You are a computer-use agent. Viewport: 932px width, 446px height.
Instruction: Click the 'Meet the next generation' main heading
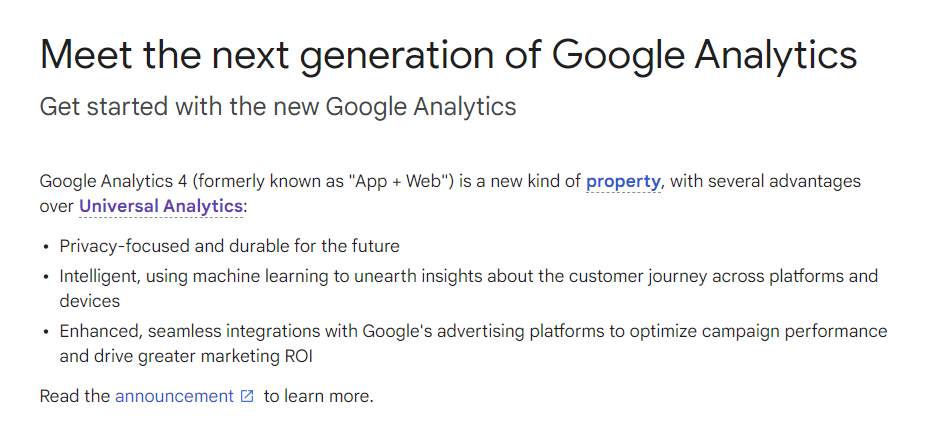pos(448,54)
